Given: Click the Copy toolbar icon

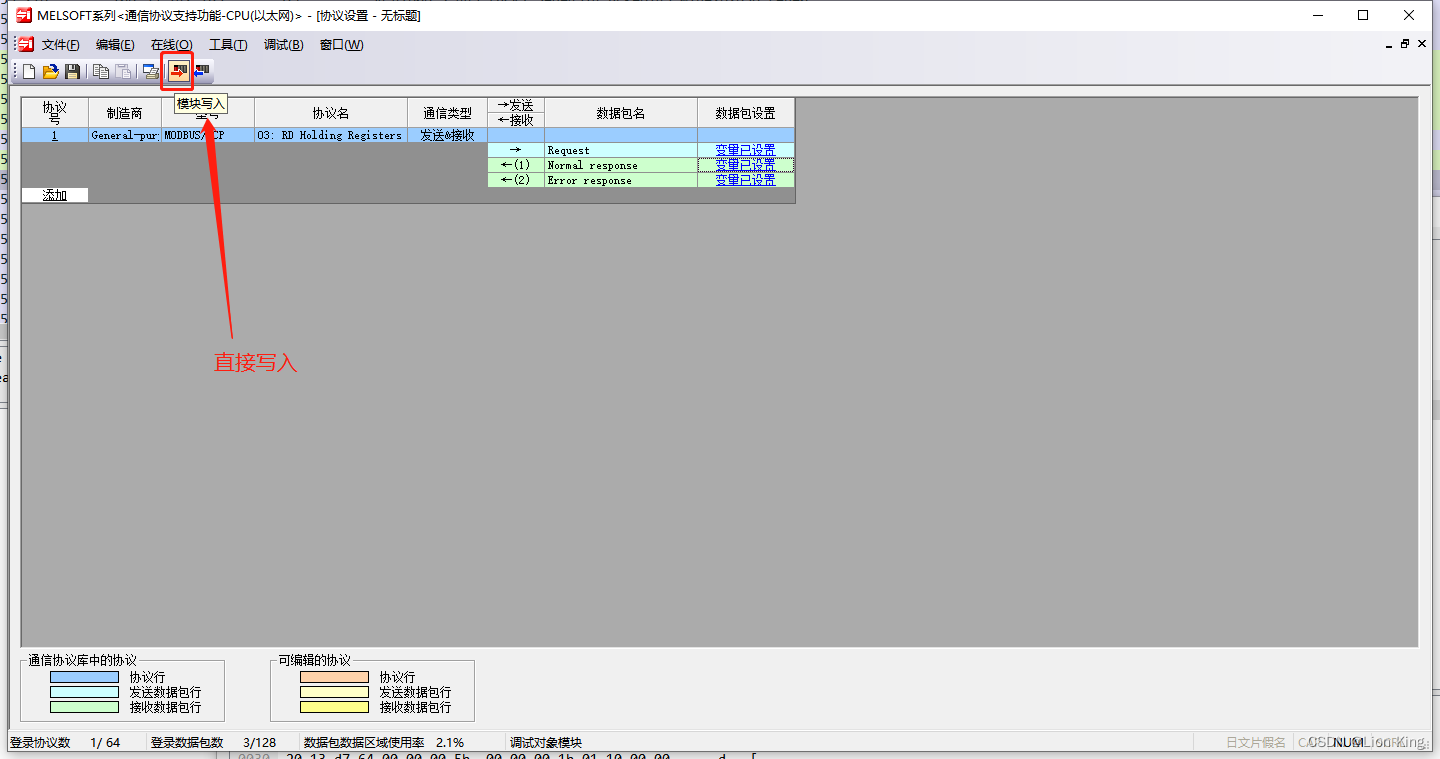Looking at the screenshot, I should 100,70.
